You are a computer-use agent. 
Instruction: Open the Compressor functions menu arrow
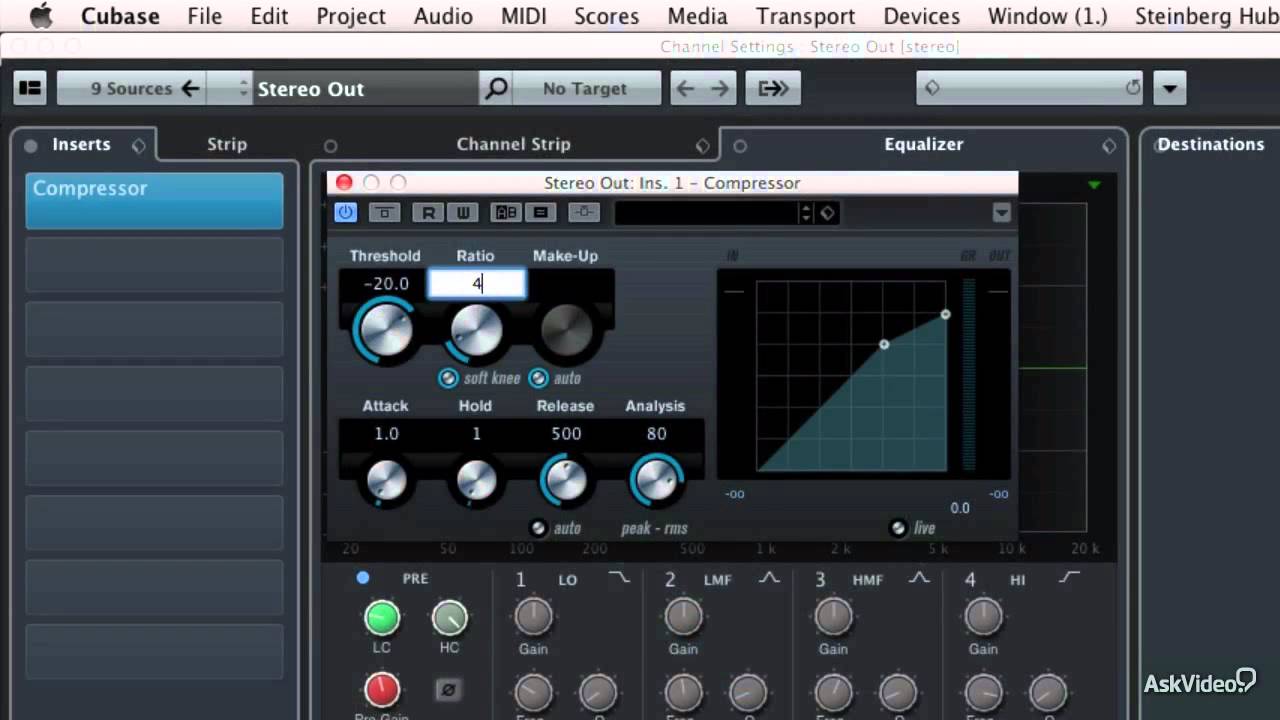1001,213
